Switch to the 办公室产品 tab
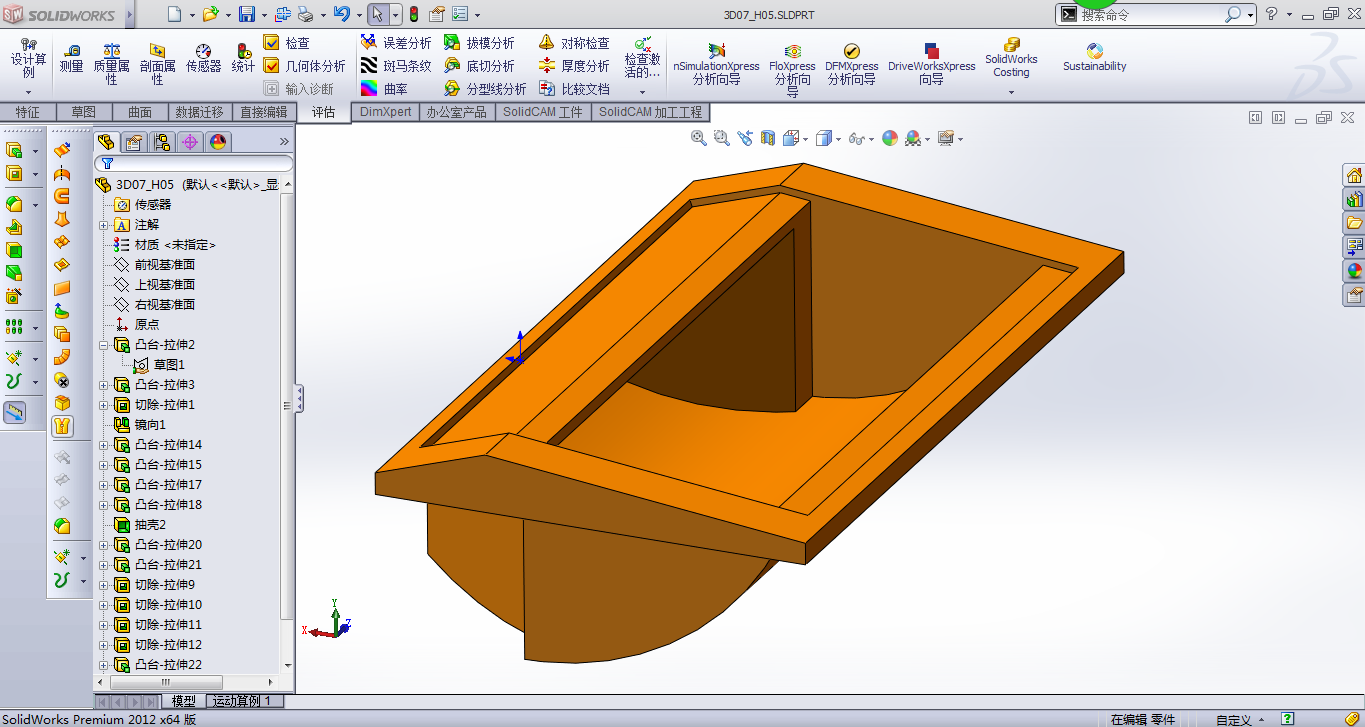Screen dimensions: 1365x727 (x=456, y=112)
